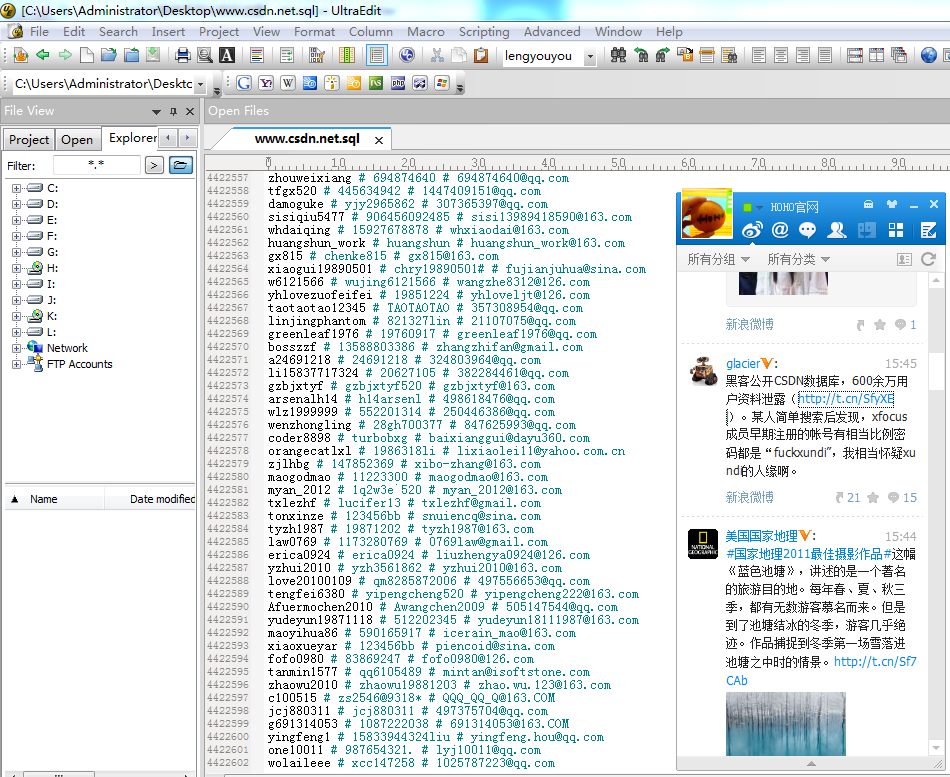The image size is (950, 777).
Task: Open Print Preview magnifier icon
Action: point(205,56)
